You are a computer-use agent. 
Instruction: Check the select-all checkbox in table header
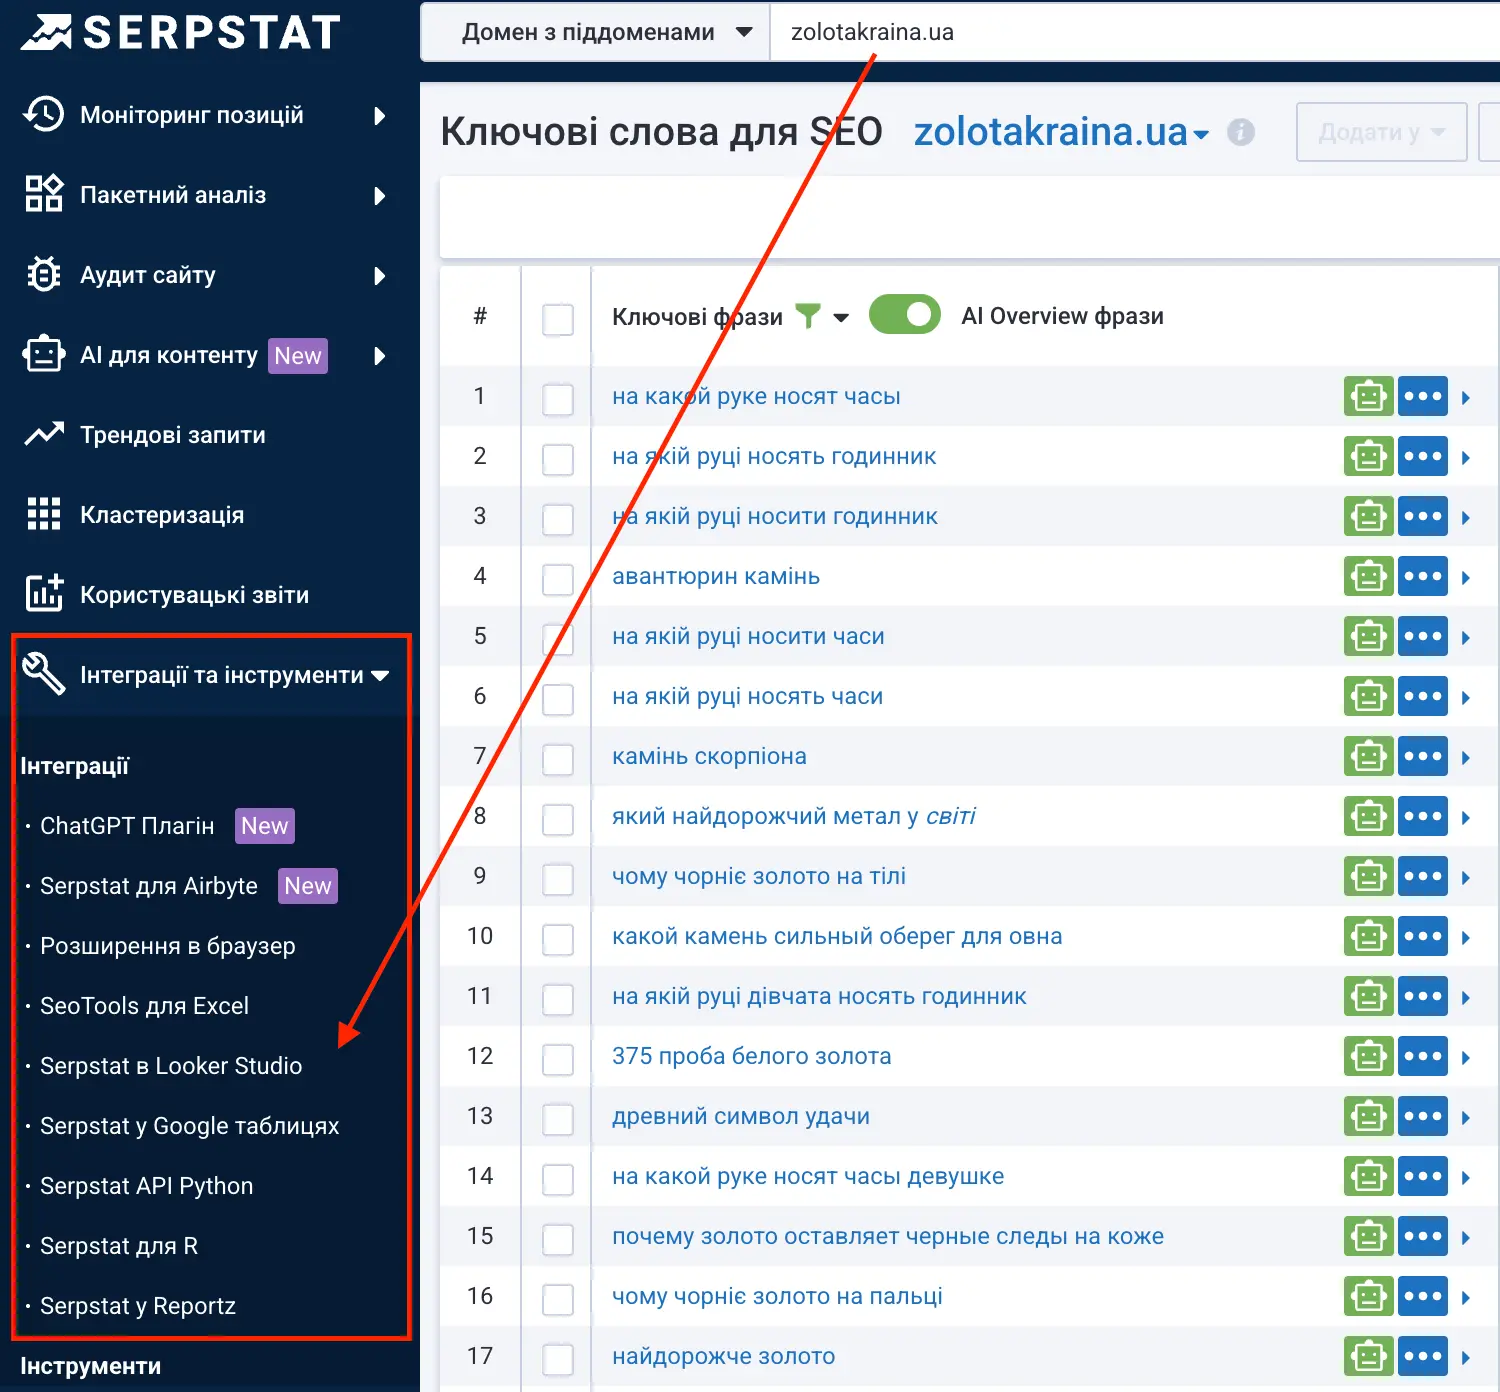click(558, 320)
